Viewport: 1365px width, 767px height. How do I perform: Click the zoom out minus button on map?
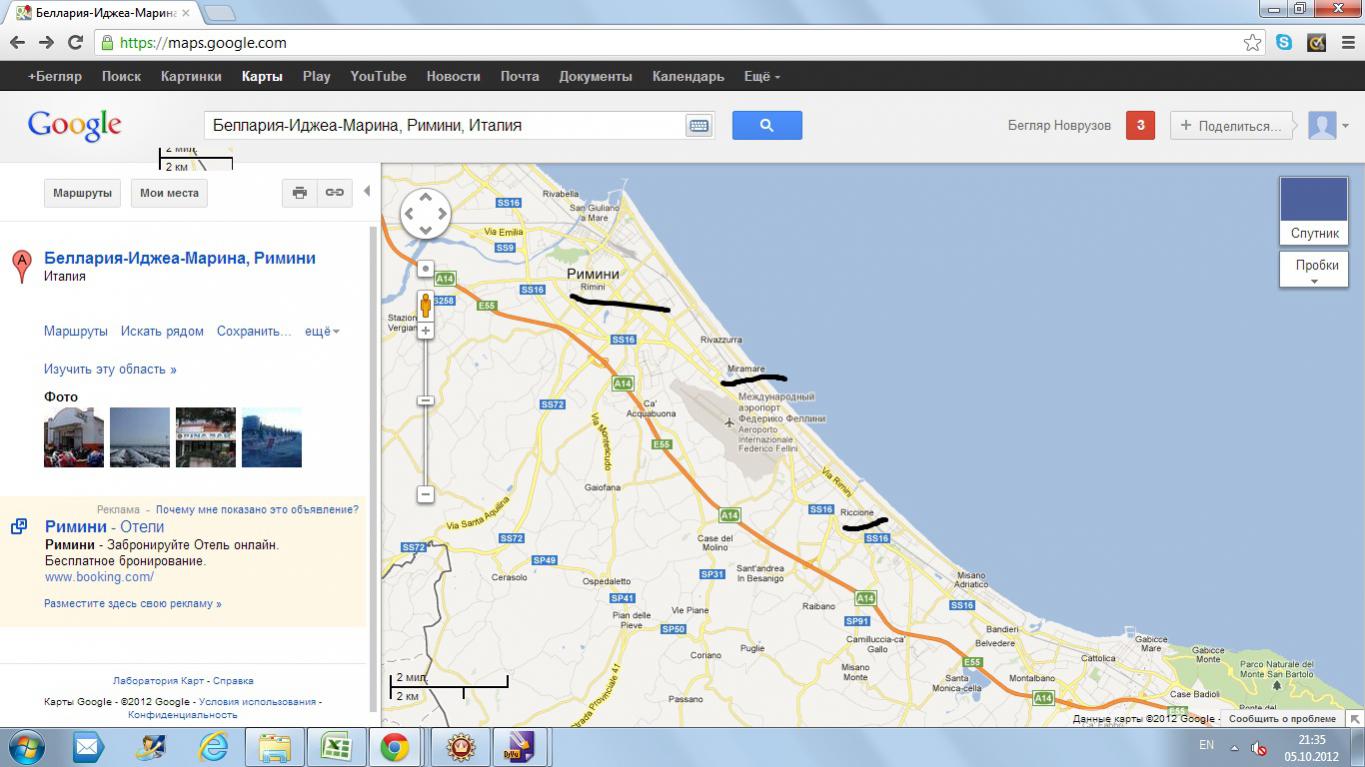425,494
